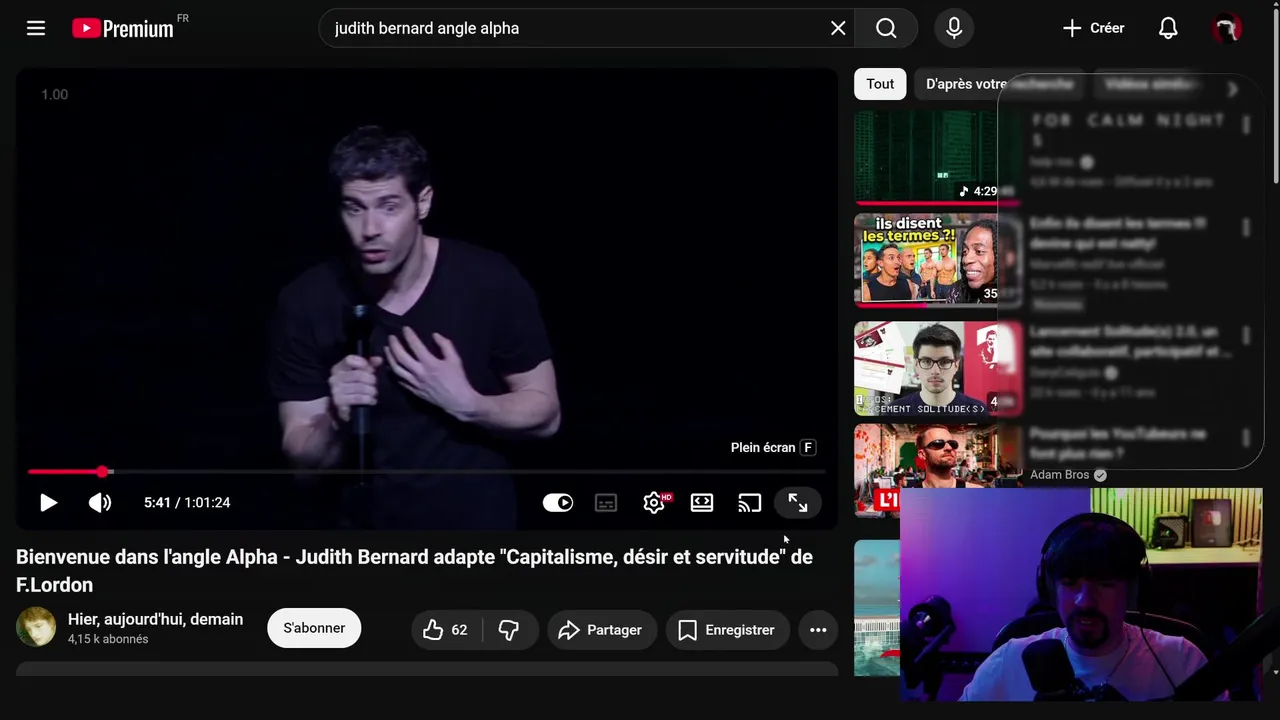The image size is (1280, 720).
Task: Click the video title text
Action: [x=414, y=570]
